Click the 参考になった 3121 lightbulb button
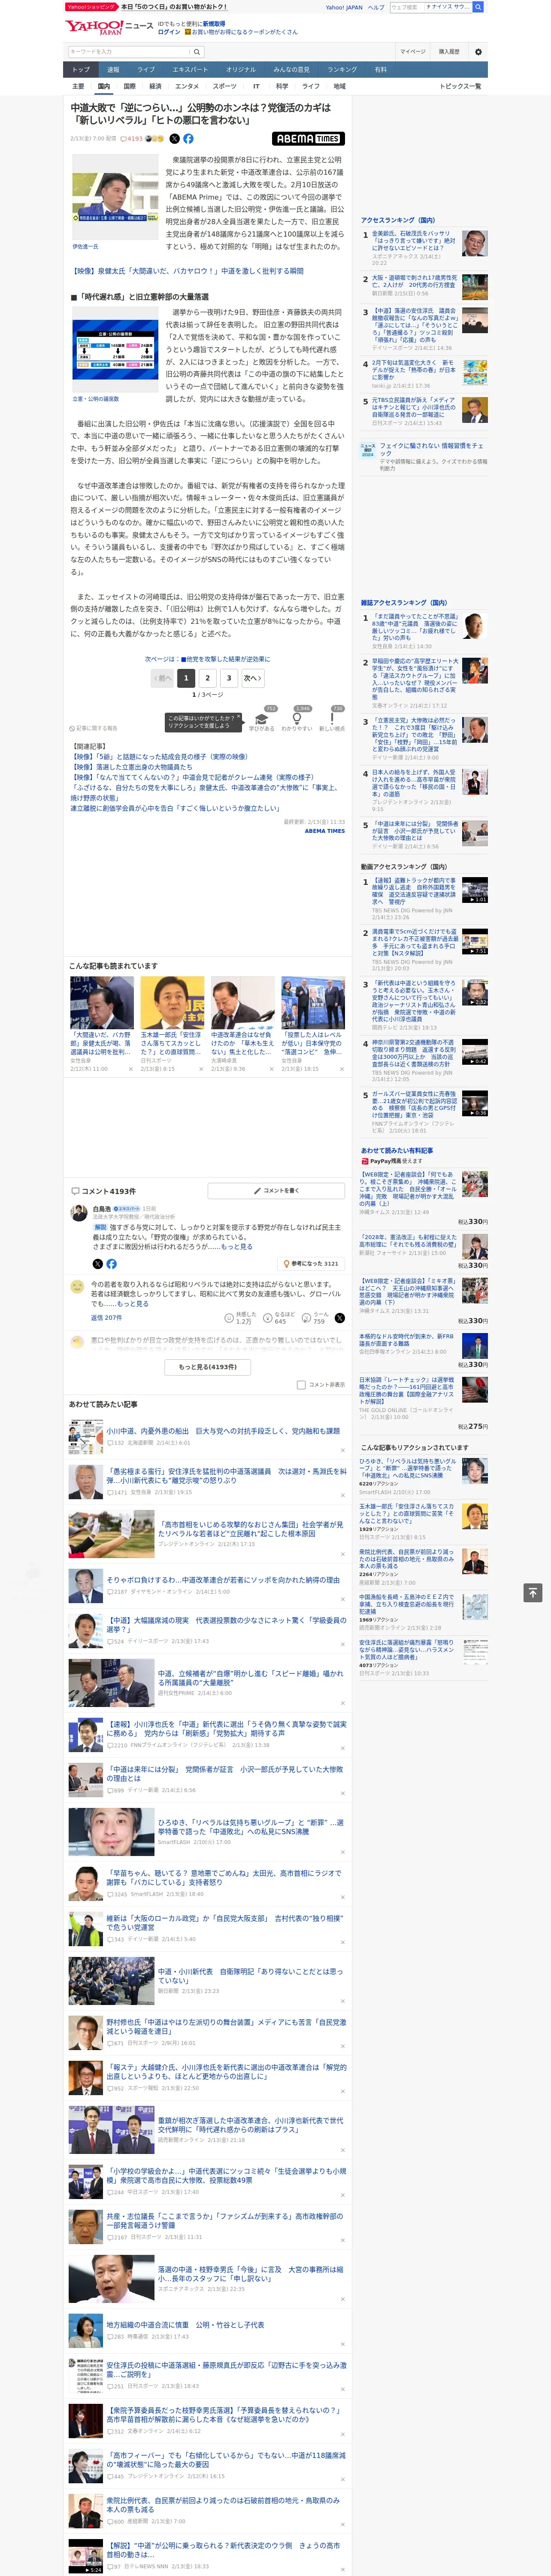 (x=311, y=1263)
